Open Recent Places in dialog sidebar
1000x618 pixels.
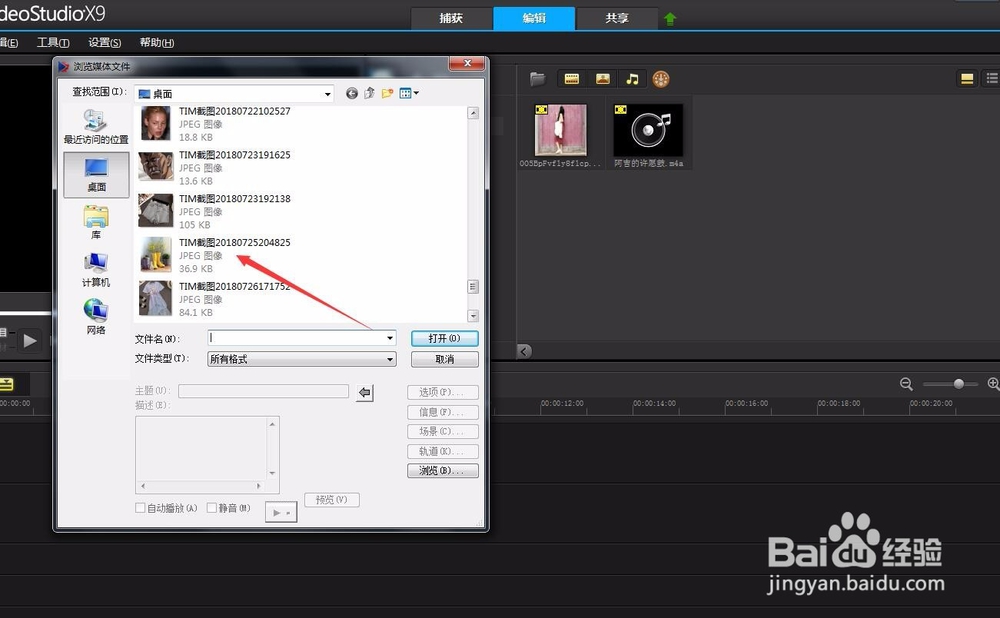(96, 126)
